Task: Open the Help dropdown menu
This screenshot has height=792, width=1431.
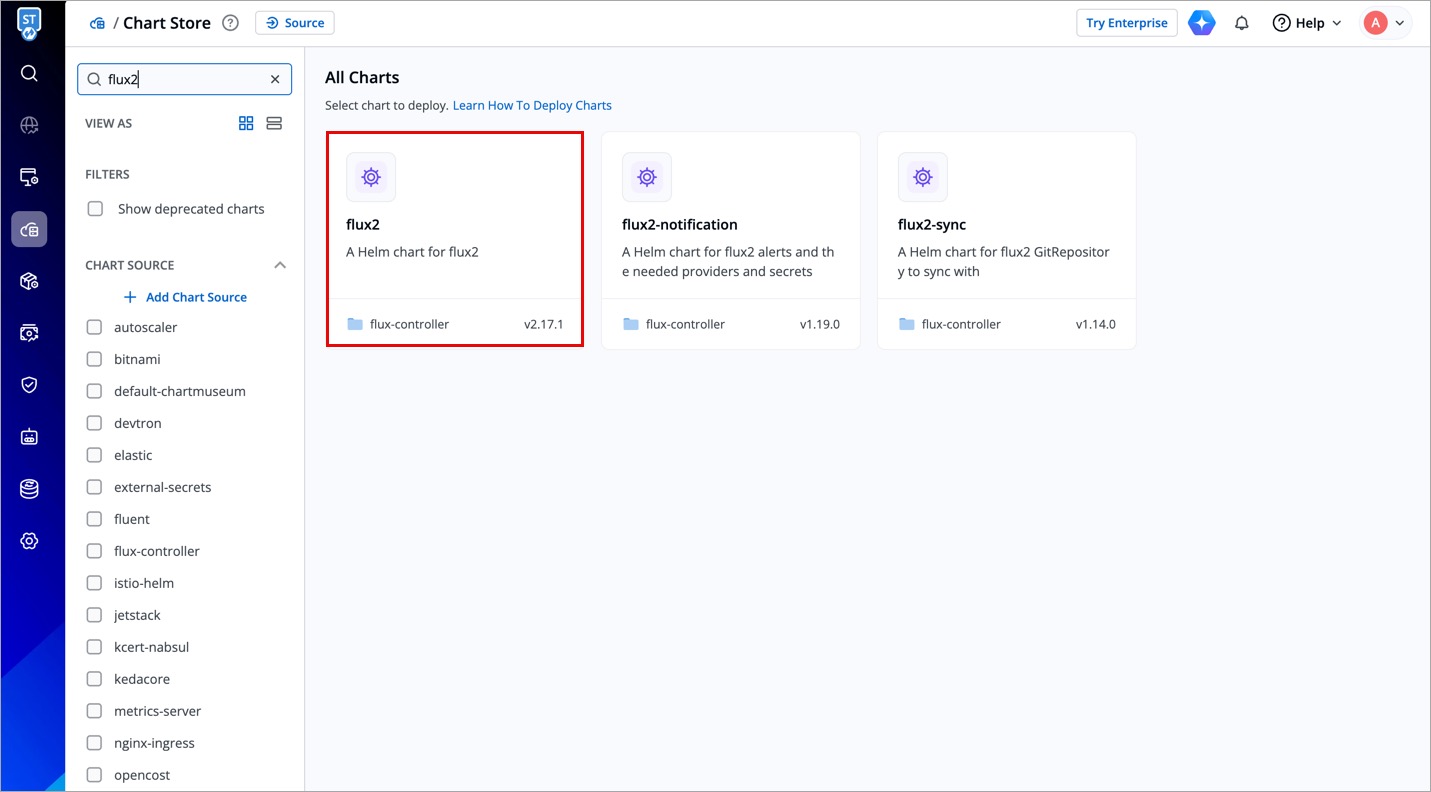Action: [1306, 23]
